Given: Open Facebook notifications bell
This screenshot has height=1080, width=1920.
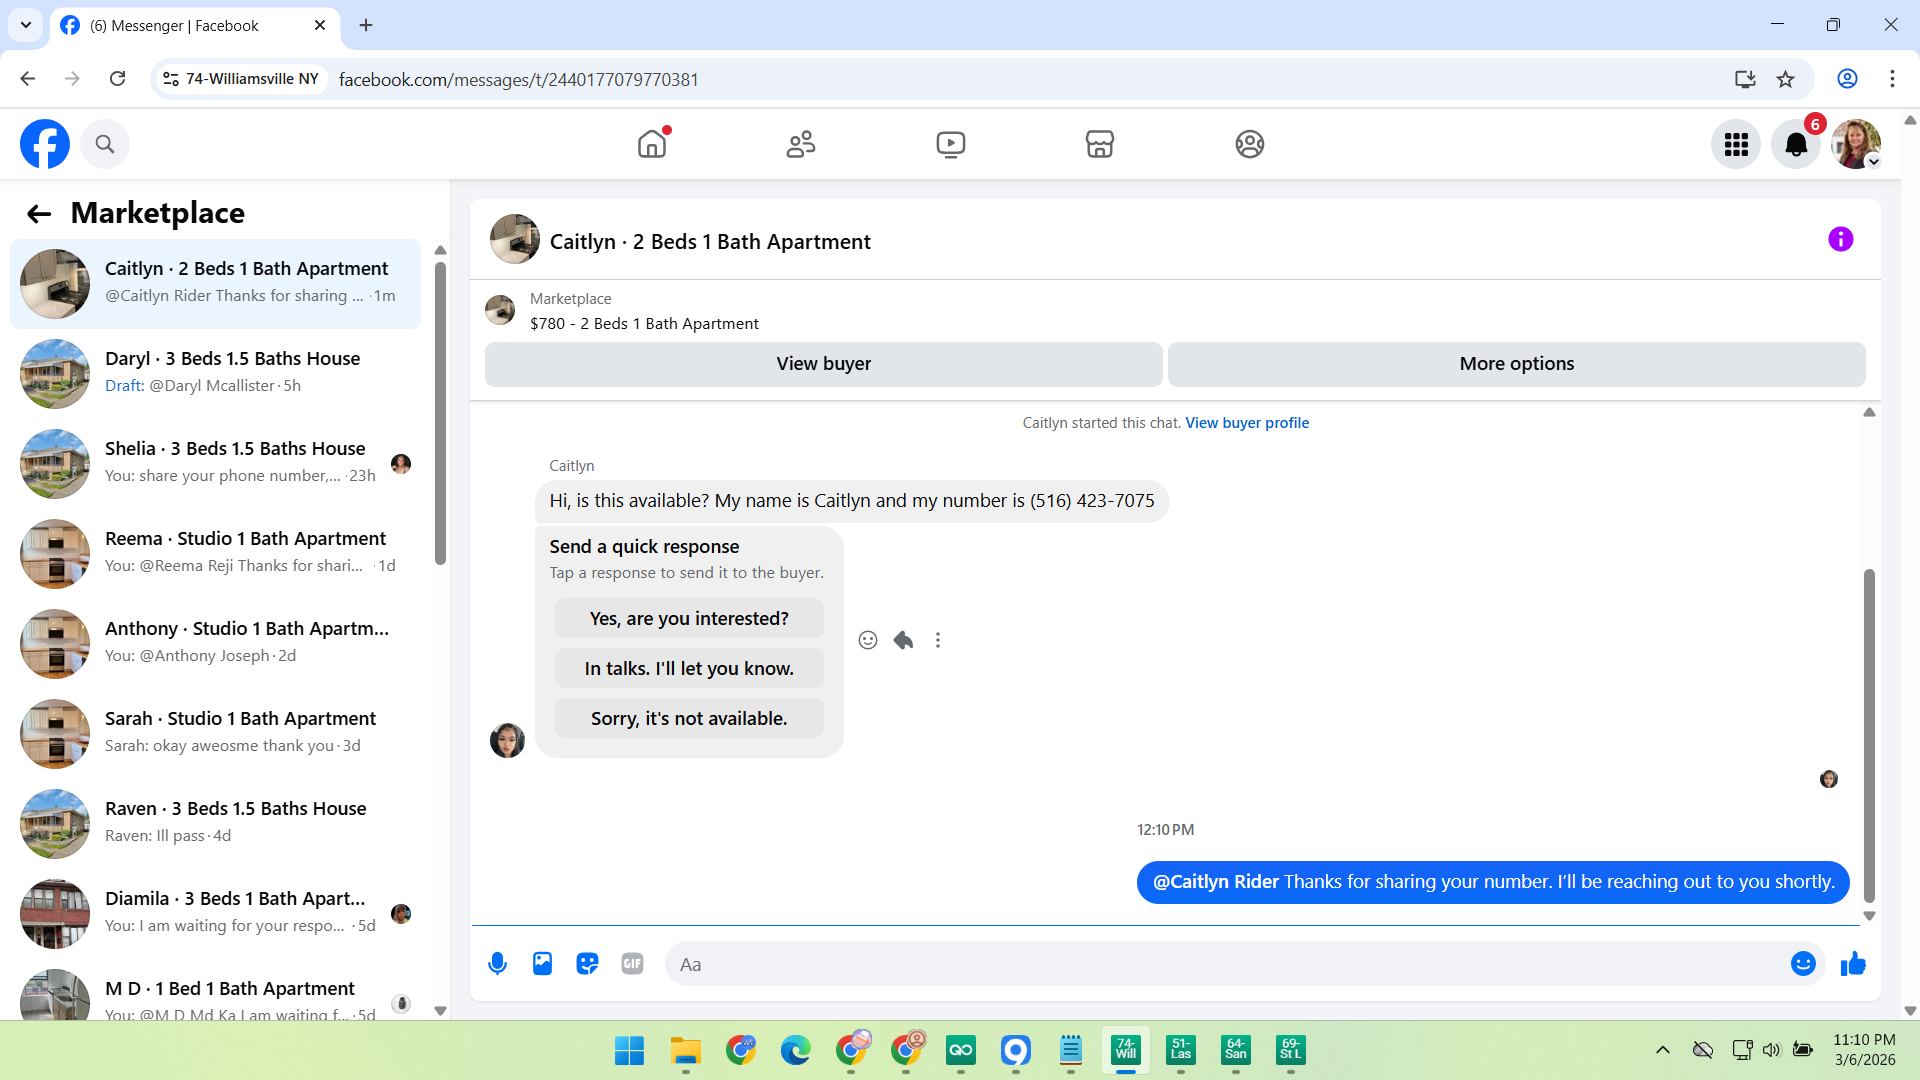Looking at the screenshot, I should (1796, 145).
